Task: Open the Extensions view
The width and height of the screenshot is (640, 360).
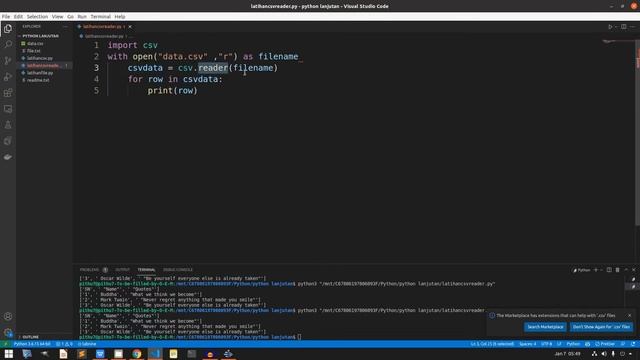Action: (8, 93)
